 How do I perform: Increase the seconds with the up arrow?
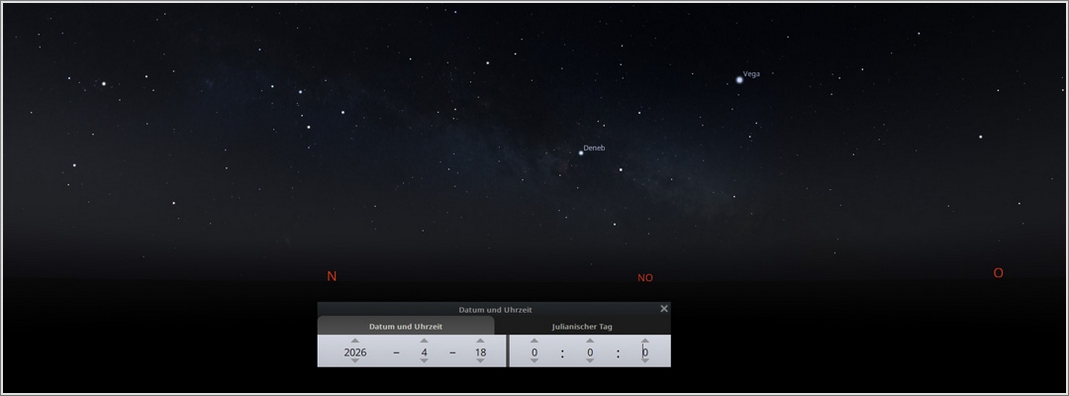tap(645, 341)
